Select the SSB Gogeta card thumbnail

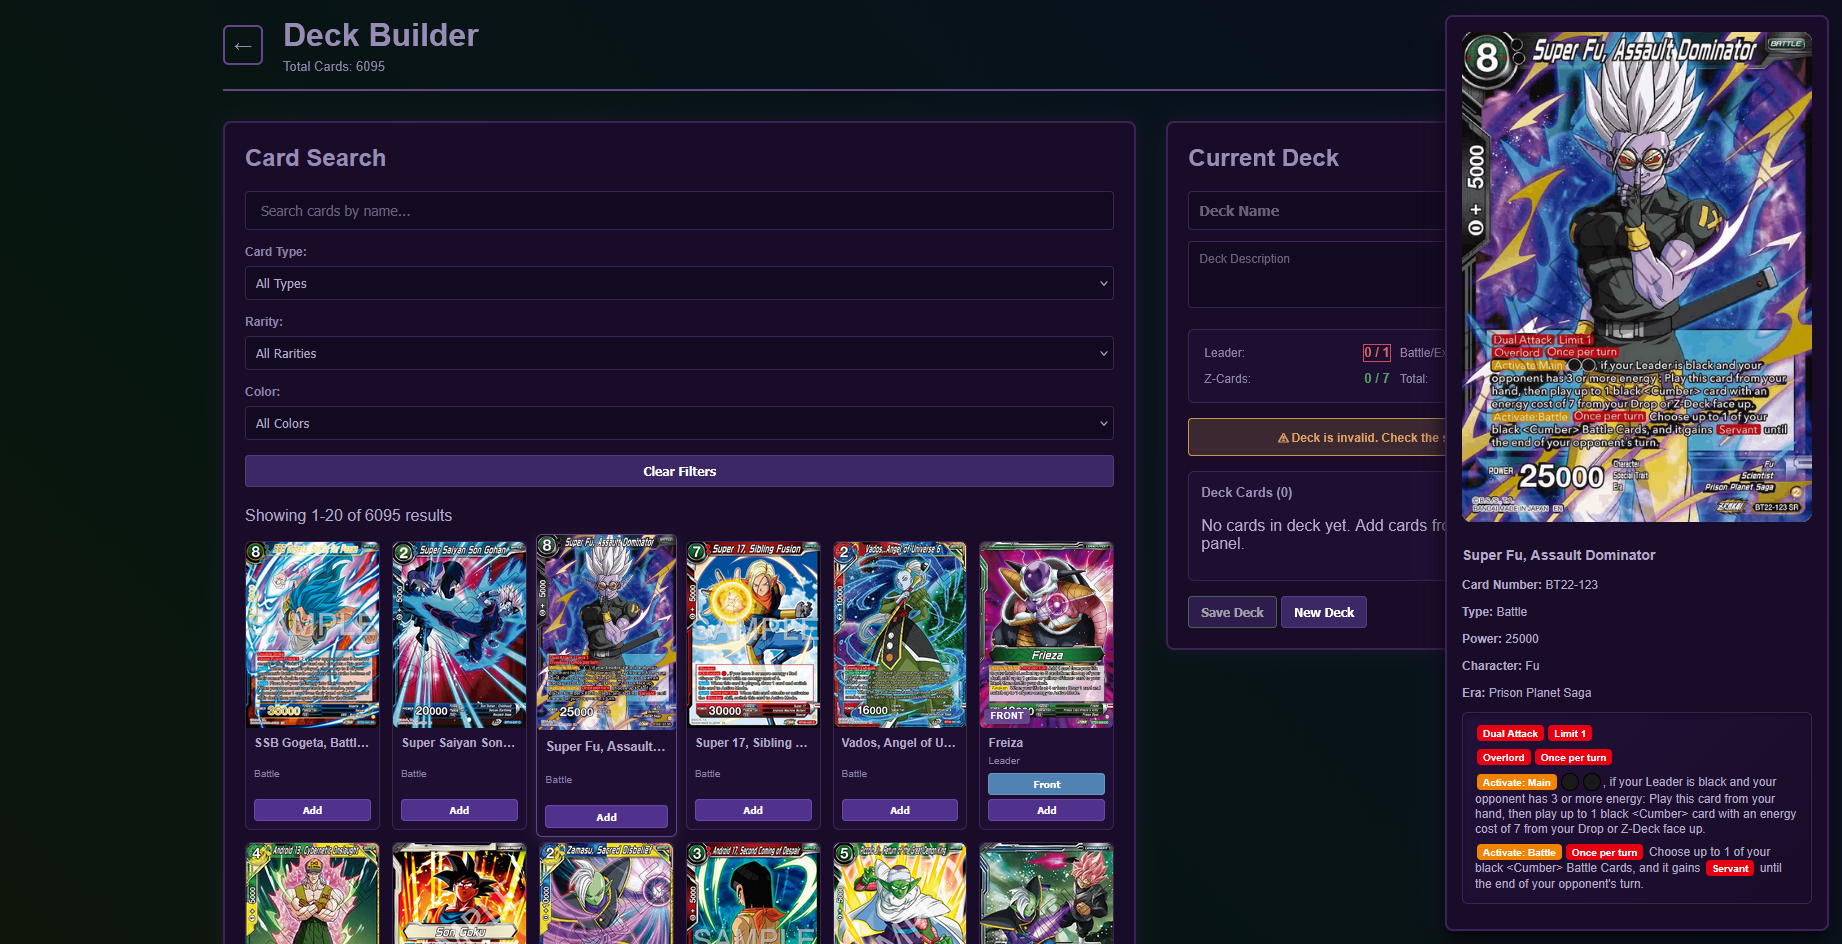point(312,634)
